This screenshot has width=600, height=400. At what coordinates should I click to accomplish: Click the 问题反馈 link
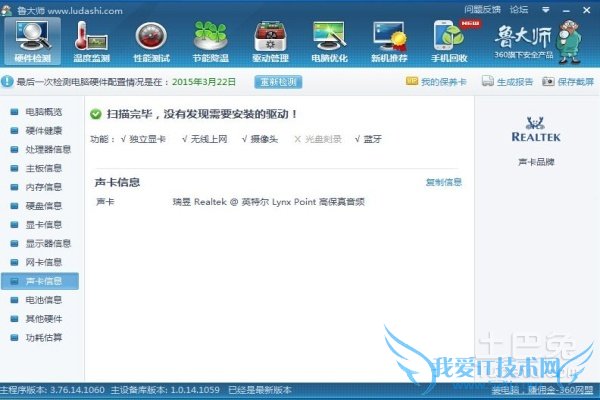(x=483, y=10)
